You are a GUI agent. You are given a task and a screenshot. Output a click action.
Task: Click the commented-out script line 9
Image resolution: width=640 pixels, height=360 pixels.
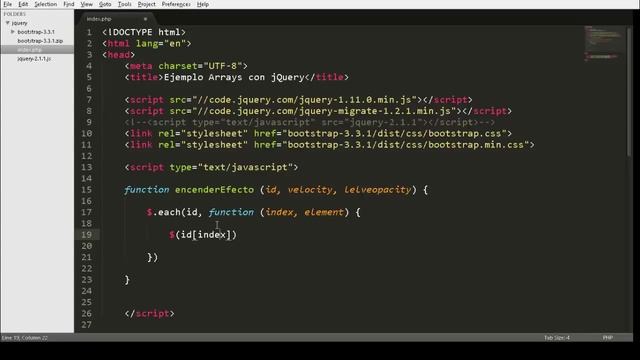(x=310, y=122)
